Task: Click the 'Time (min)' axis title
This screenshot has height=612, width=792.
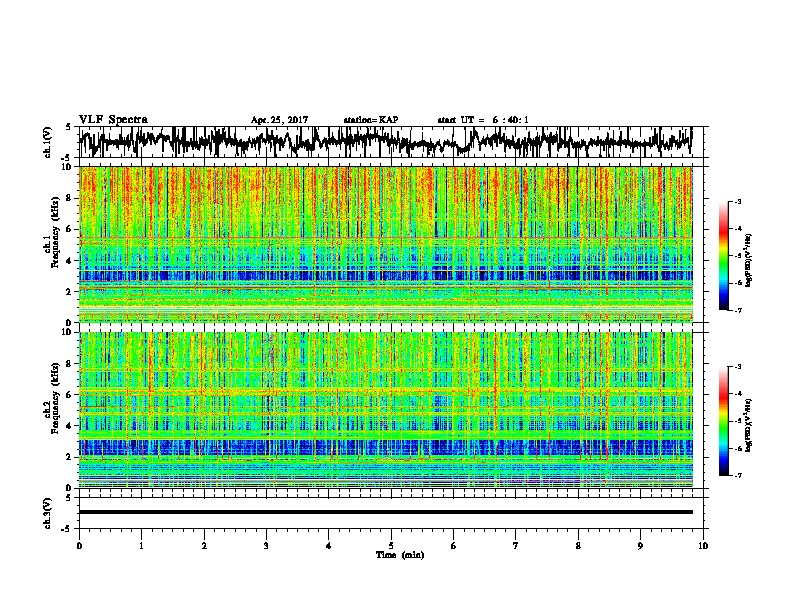Action: (400, 555)
